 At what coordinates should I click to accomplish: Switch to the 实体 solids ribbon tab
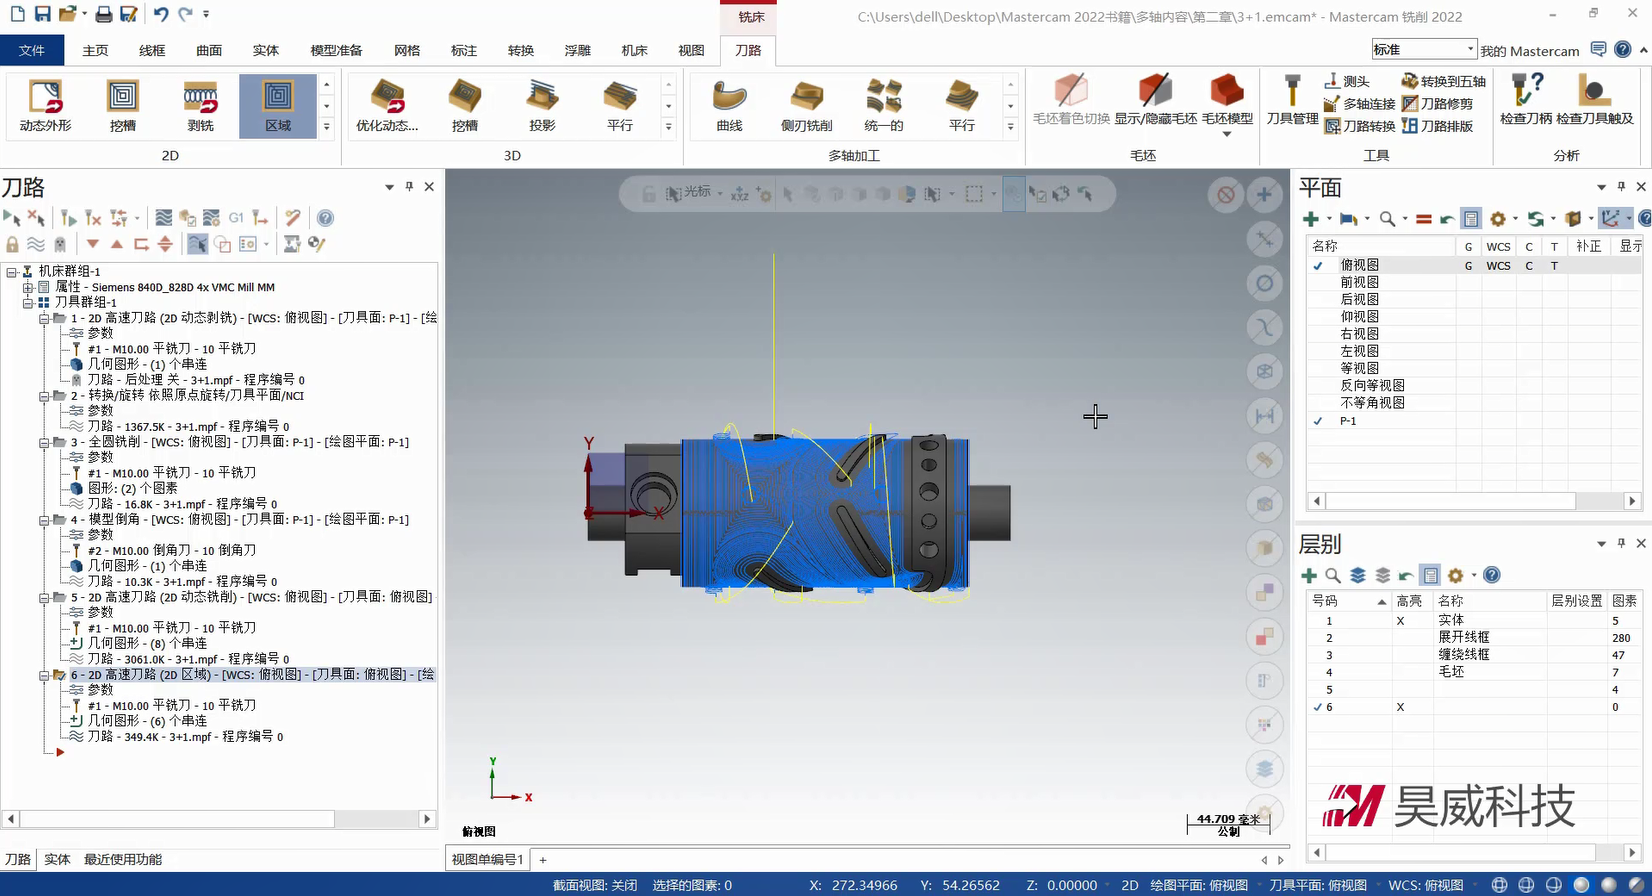266,50
